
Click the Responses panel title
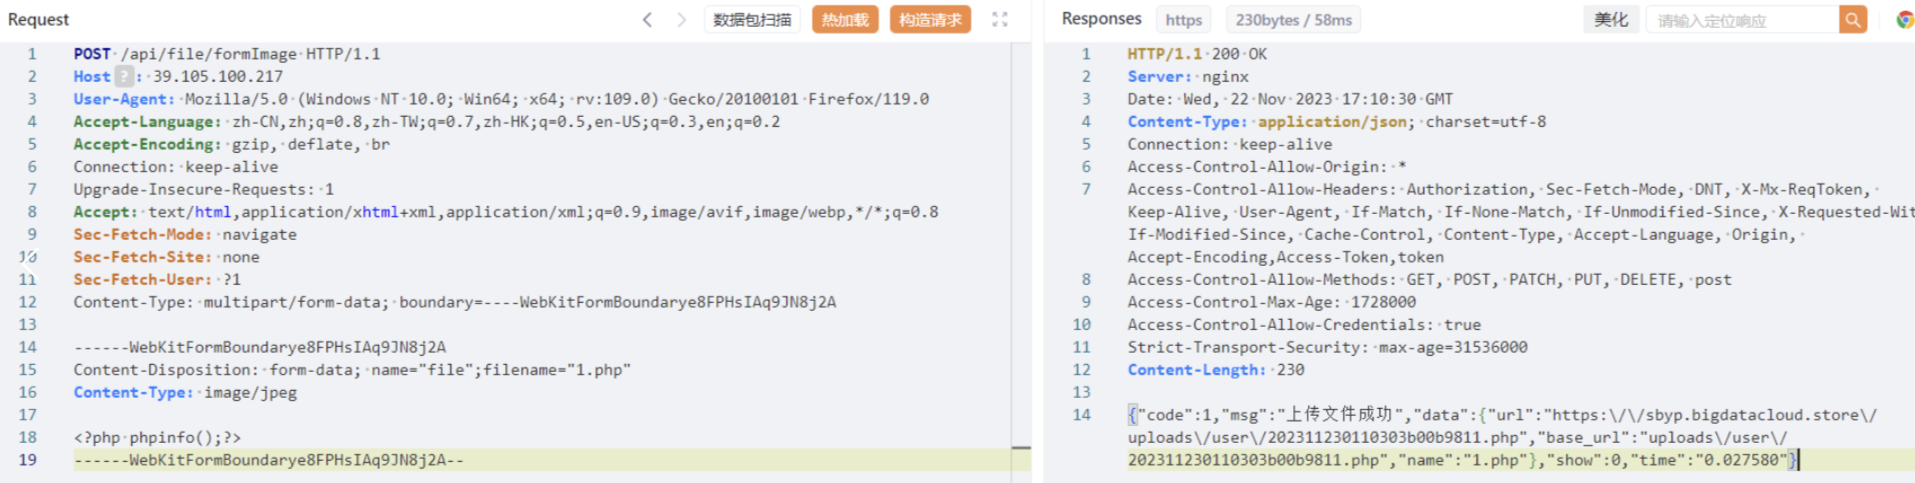pos(1101,18)
